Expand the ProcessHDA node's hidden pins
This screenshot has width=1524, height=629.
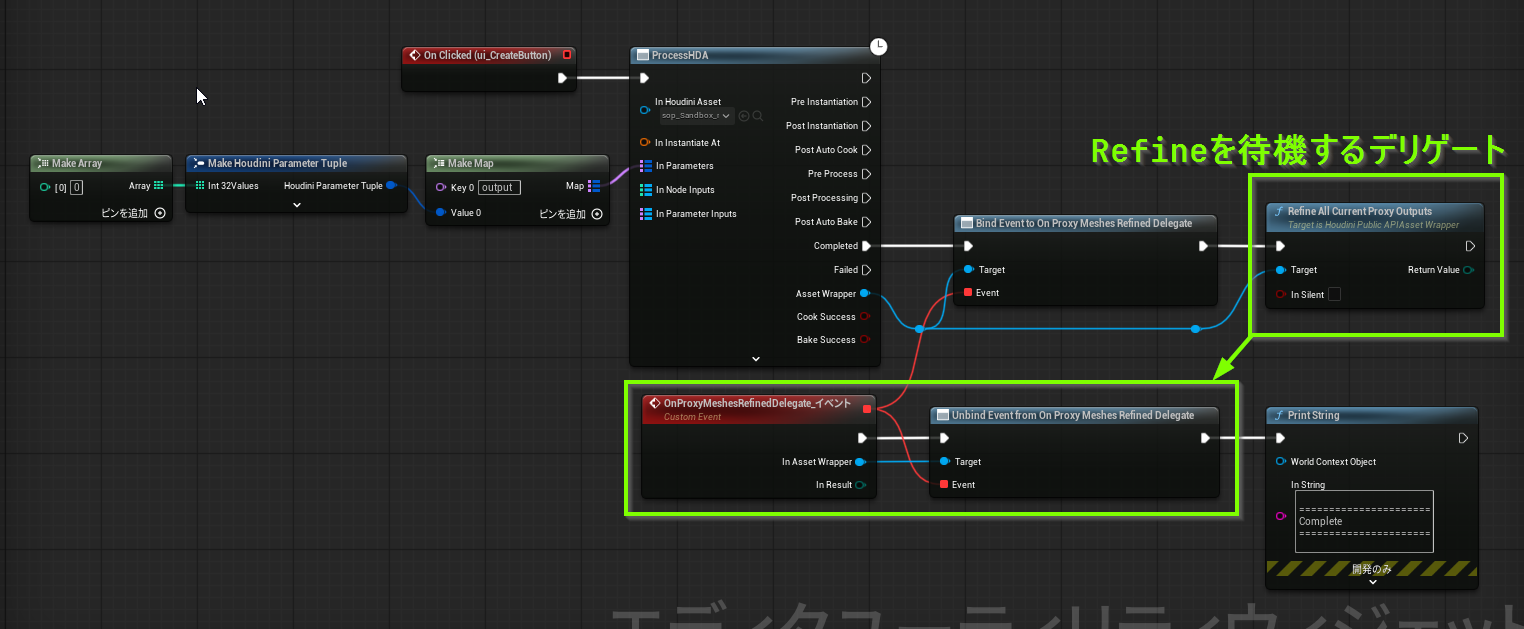tap(755, 358)
